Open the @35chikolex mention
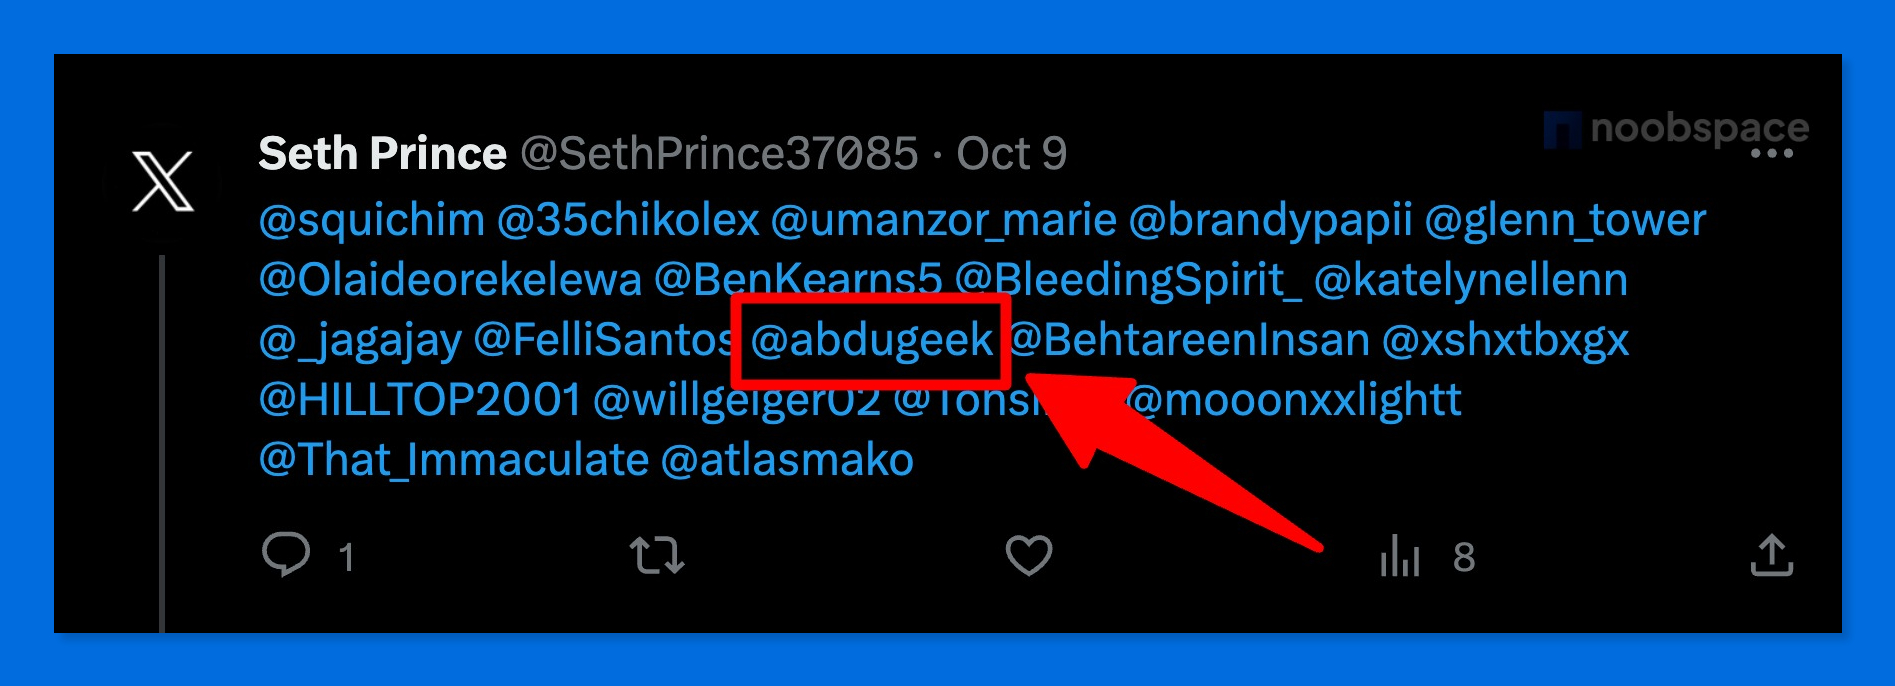The image size is (1895, 686). (x=628, y=221)
